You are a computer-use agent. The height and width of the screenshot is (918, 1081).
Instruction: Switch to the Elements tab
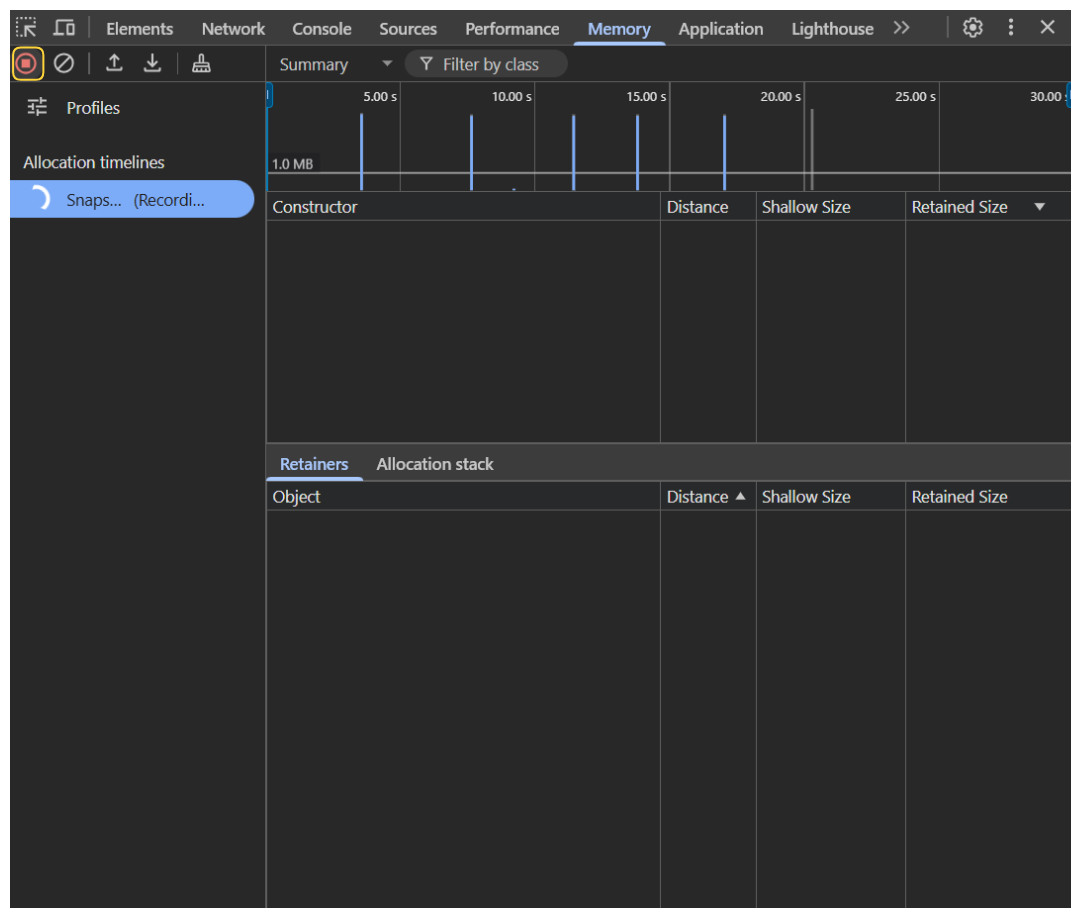pyautogui.click(x=139, y=29)
